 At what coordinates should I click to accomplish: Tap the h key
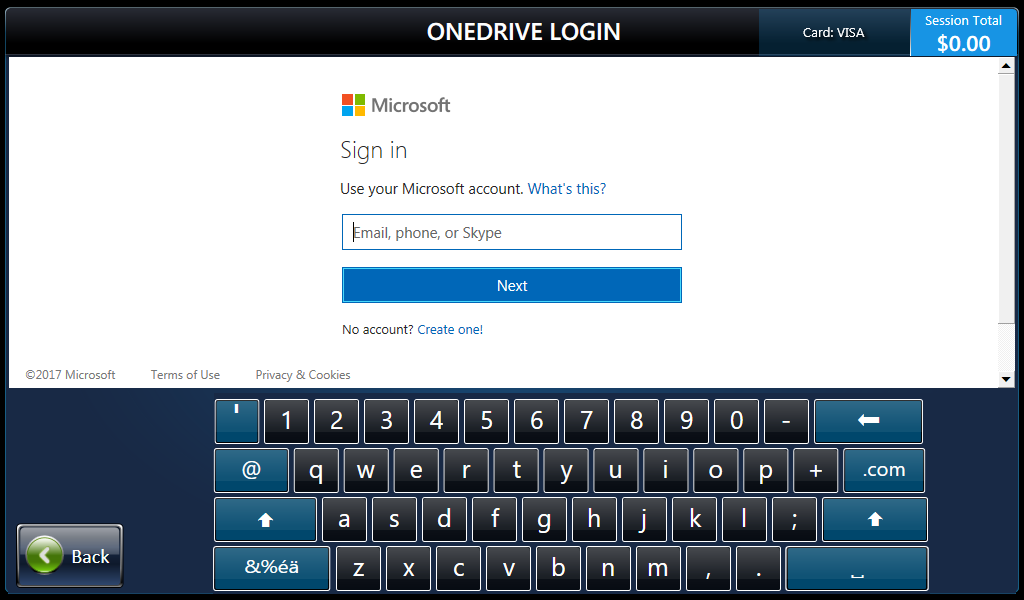[594, 520]
